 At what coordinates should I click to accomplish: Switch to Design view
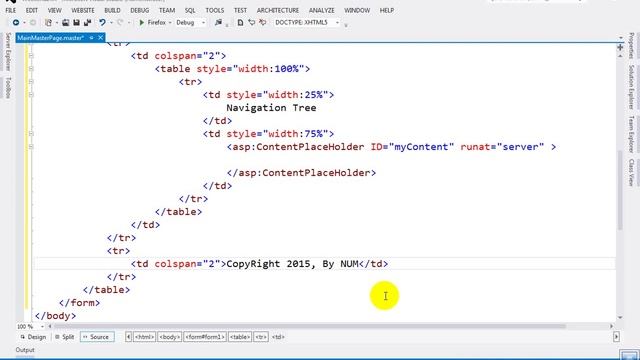click(33, 337)
